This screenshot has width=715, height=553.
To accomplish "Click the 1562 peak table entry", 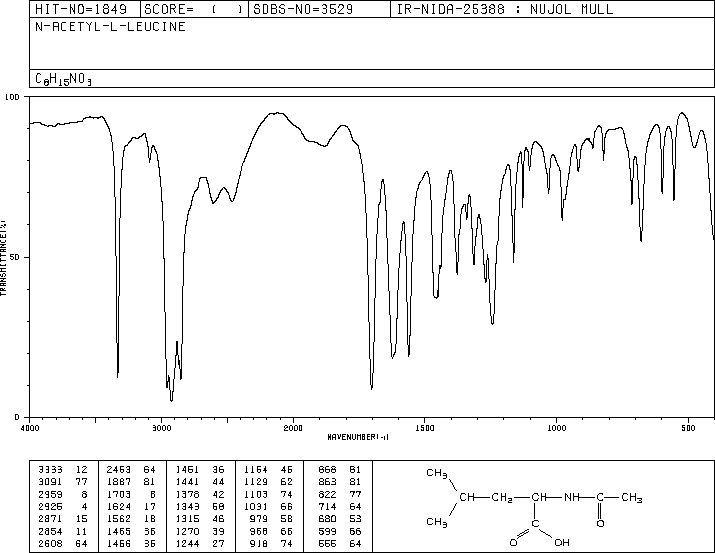I will pyautogui.click(x=119, y=519).
